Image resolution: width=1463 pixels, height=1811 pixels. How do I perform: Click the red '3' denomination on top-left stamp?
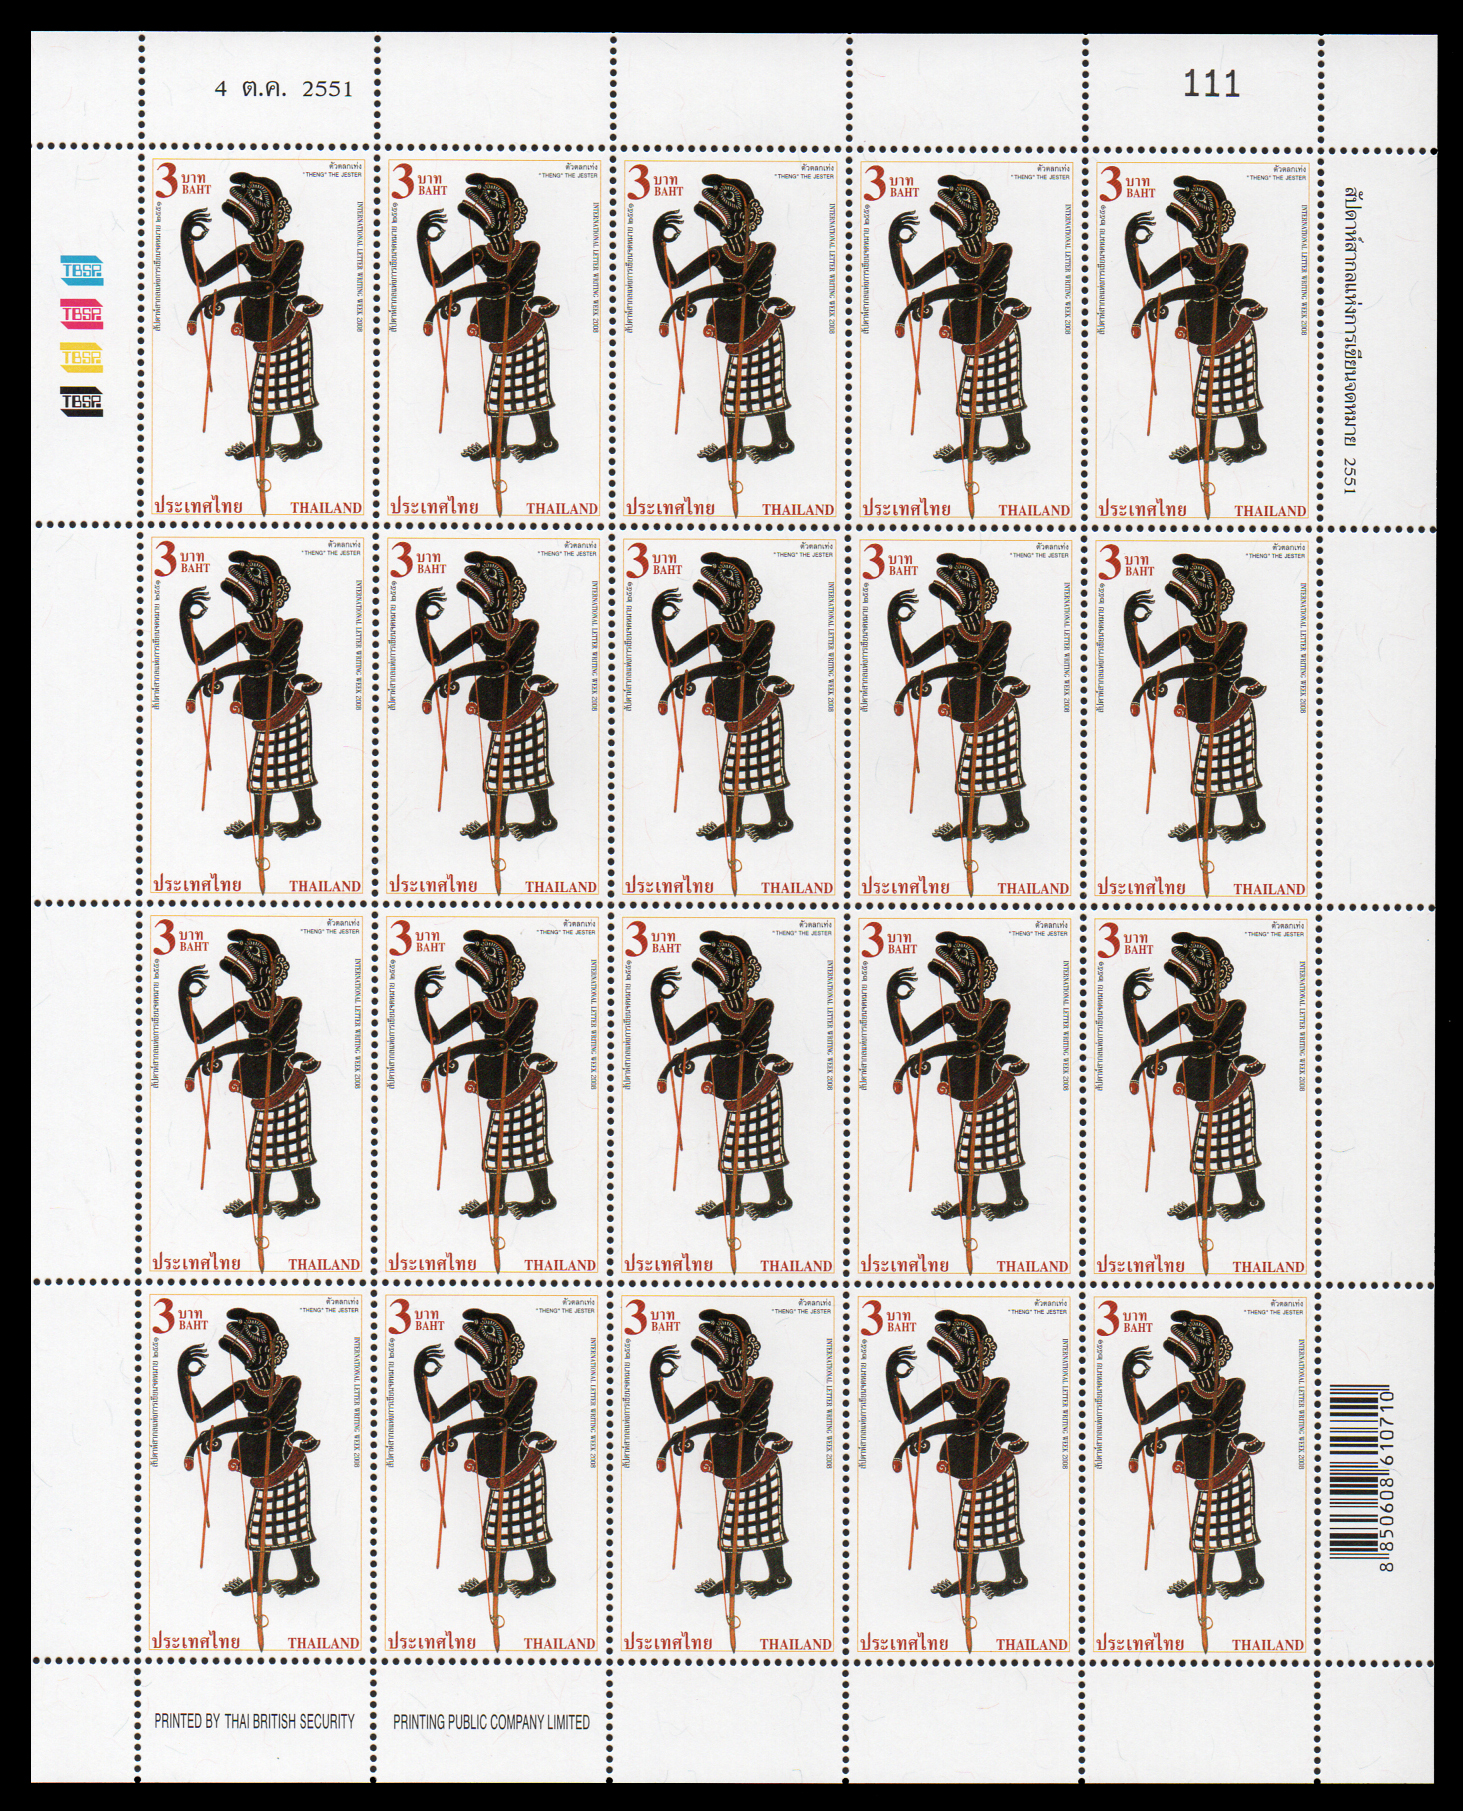(x=164, y=183)
